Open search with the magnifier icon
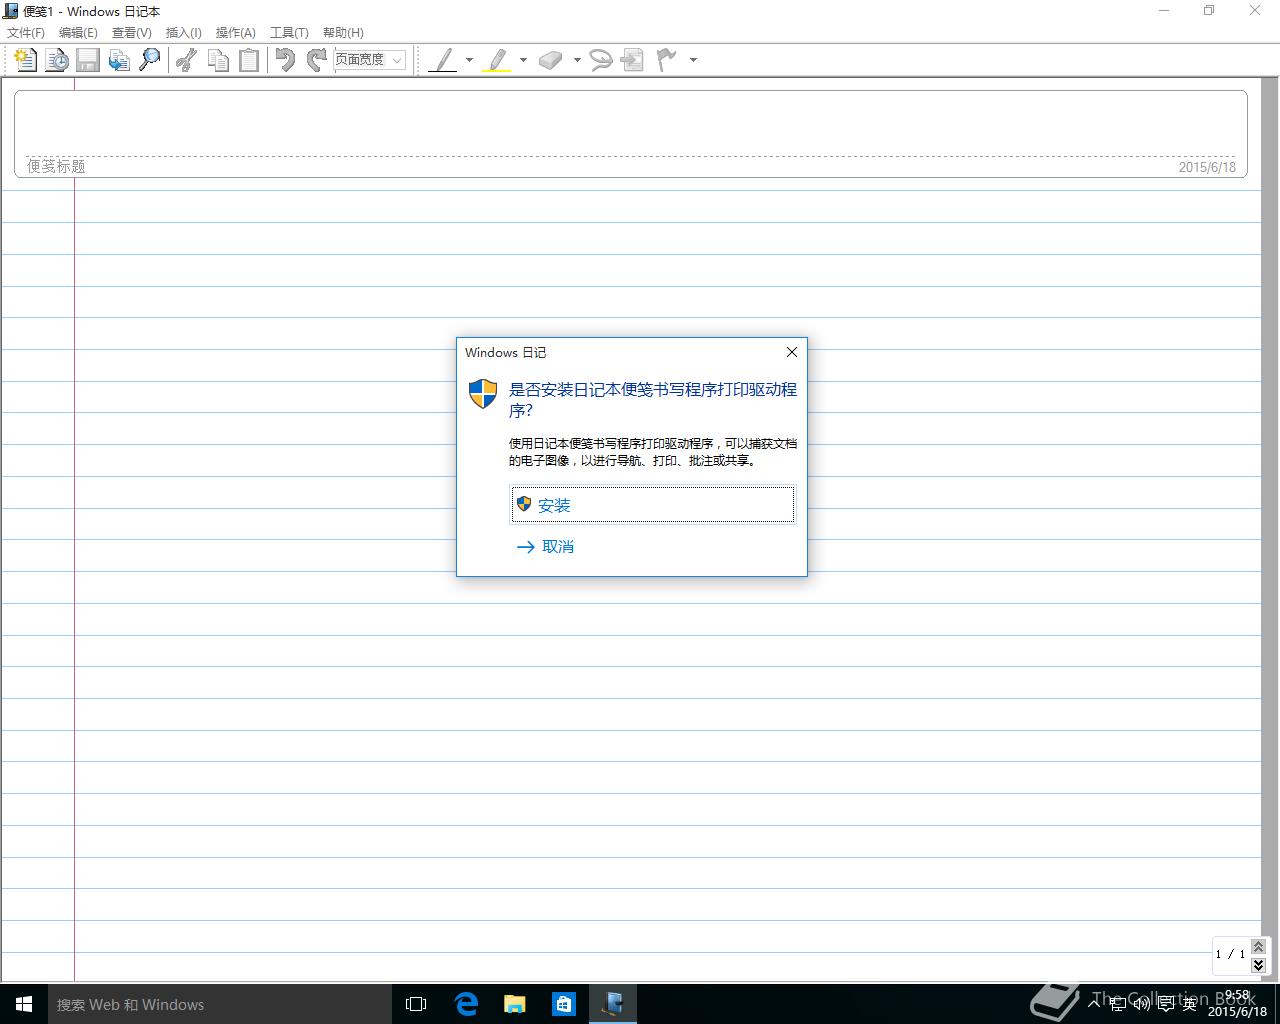The height and width of the screenshot is (1024, 1280). (x=150, y=60)
